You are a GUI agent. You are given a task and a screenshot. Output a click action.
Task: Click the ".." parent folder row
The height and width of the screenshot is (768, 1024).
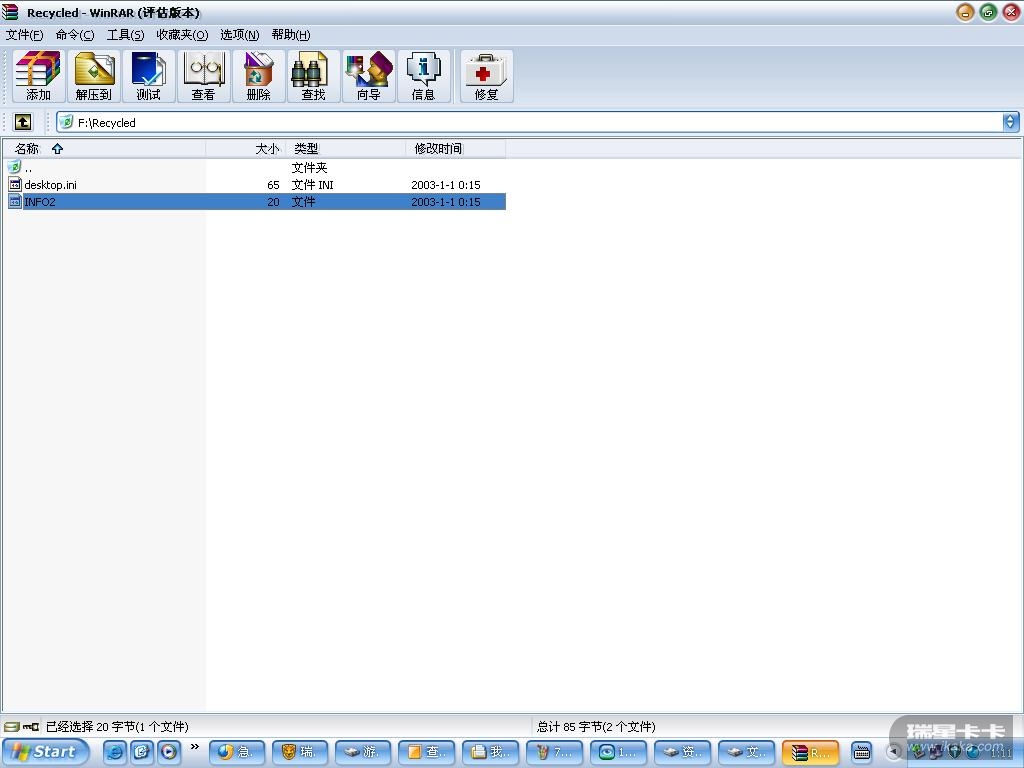(255, 168)
